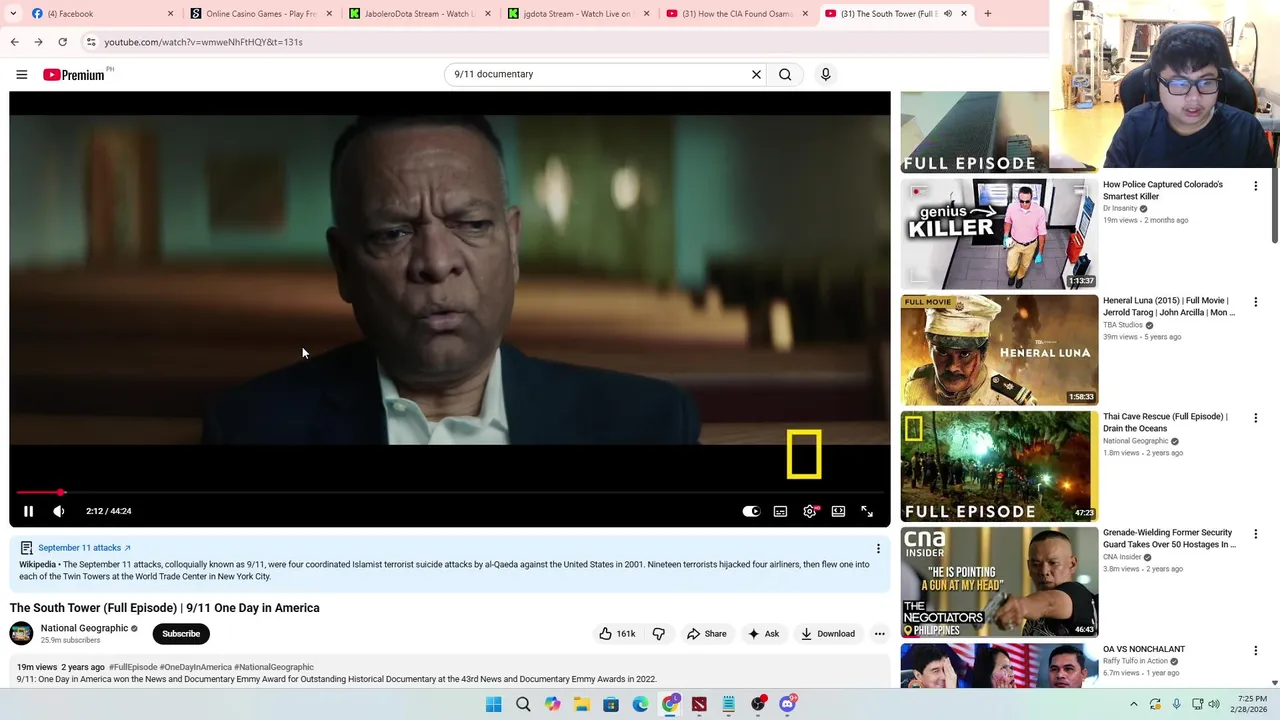Click the red playhead scrubber dot
The height and width of the screenshot is (720, 1280).
pos(61,492)
